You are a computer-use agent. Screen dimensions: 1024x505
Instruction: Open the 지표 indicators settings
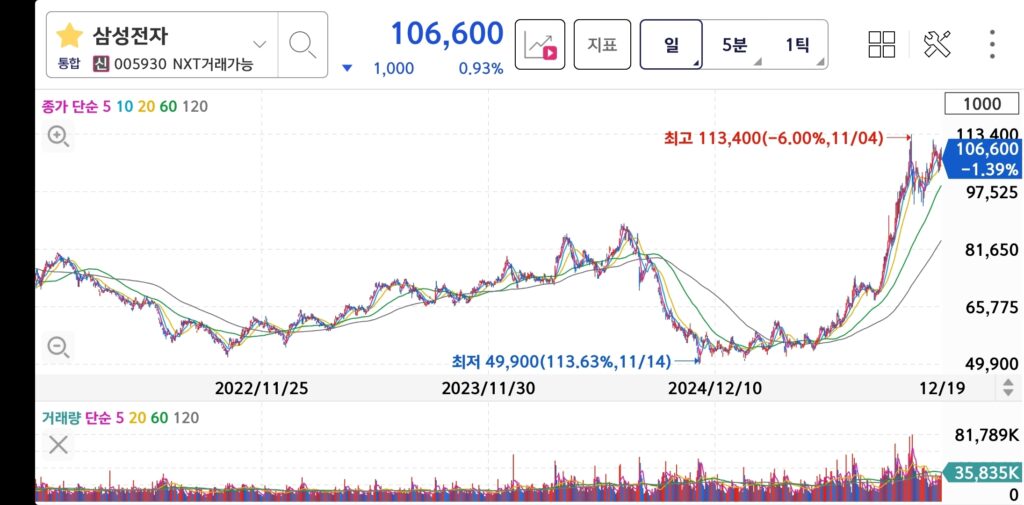(602, 44)
